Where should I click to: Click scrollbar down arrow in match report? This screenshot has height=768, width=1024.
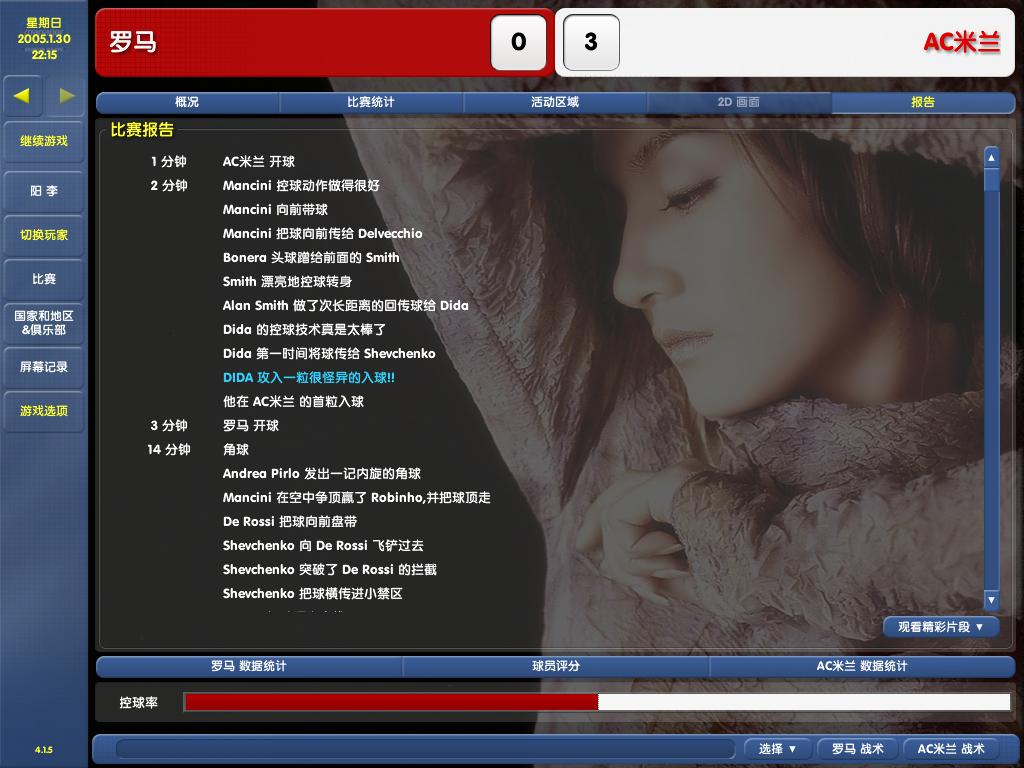[x=991, y=600]
